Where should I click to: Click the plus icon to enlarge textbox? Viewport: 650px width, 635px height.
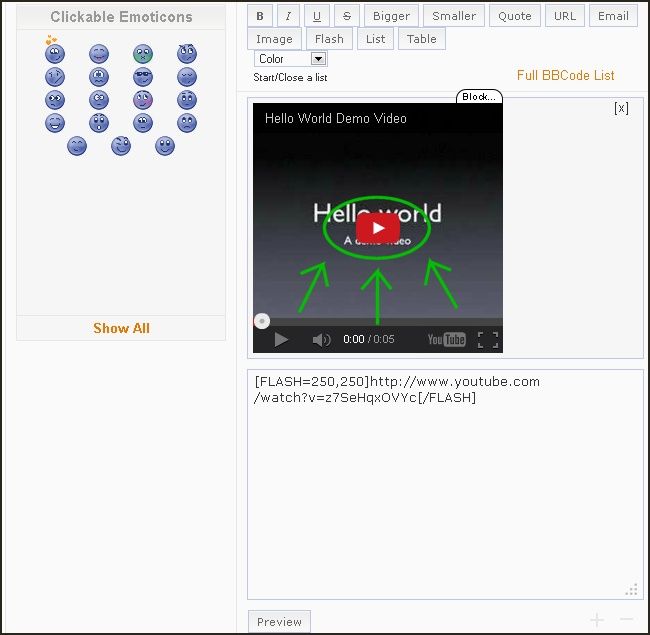pyautogui.click(x=597, y=620)
